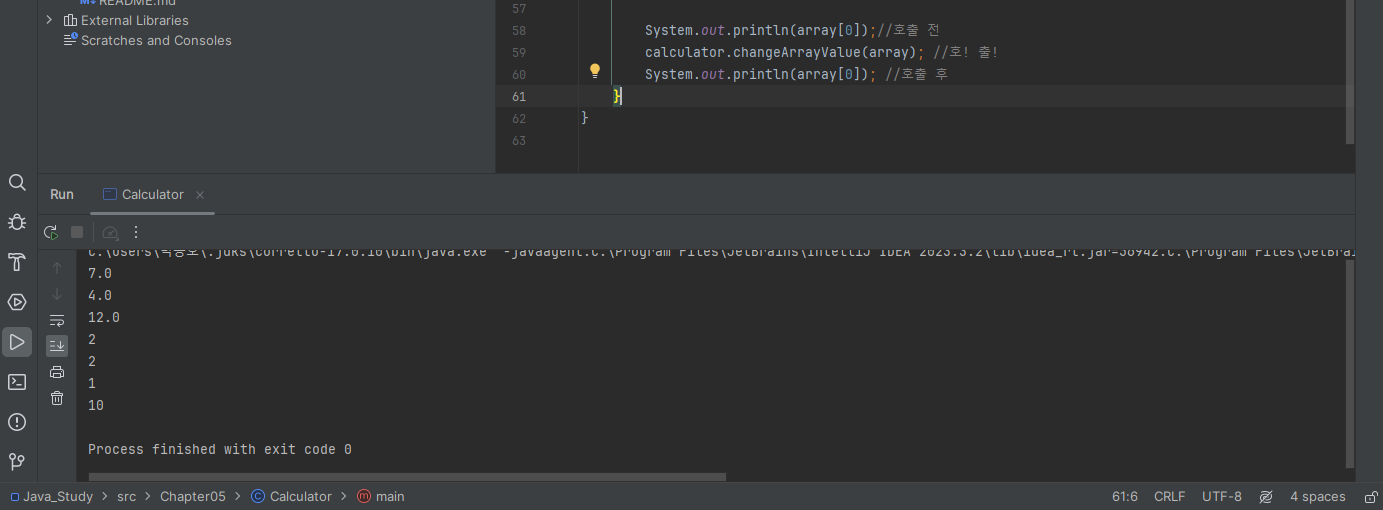Viewport: 1383px width, 510px height.
Task: Click the editor vertical scrollbar
Action: point(1351,72)
